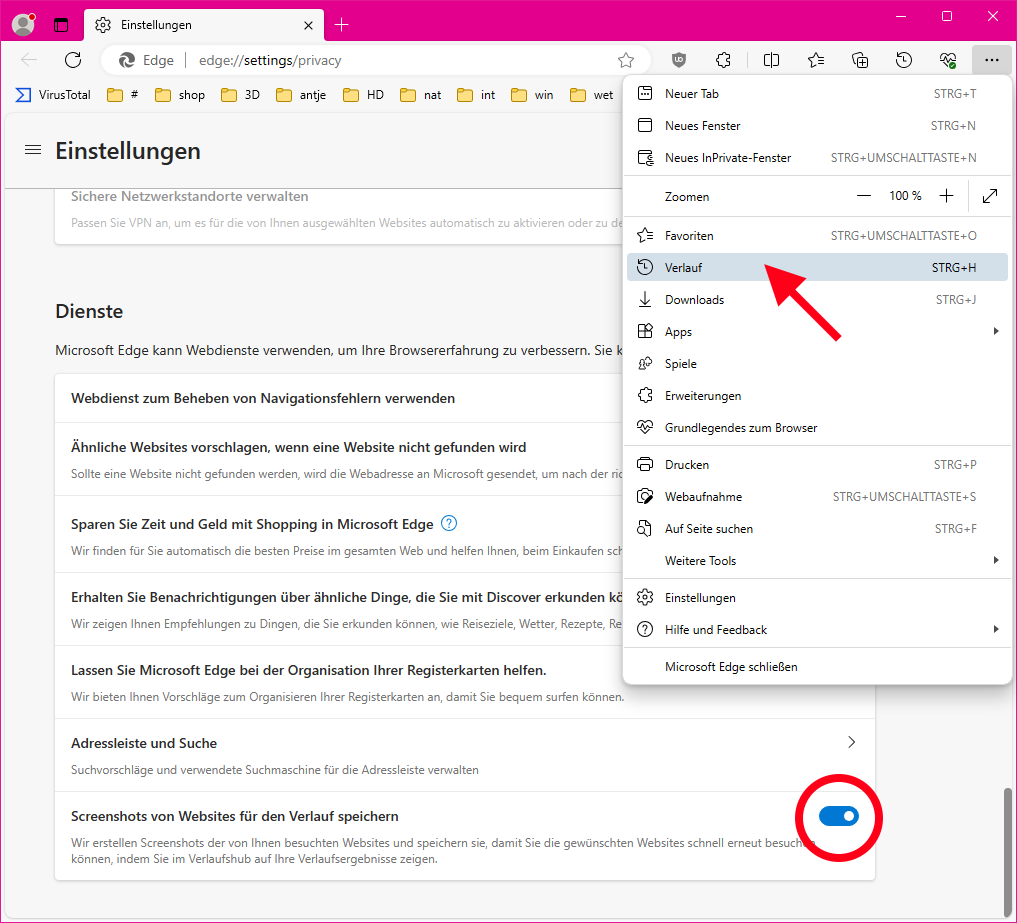Viewport: 1017px width, 923px height.
Task: Click 'Webdienst zum Beheben von Navigationsfehlern verwenden'
Action: click(x=263, y=398)
